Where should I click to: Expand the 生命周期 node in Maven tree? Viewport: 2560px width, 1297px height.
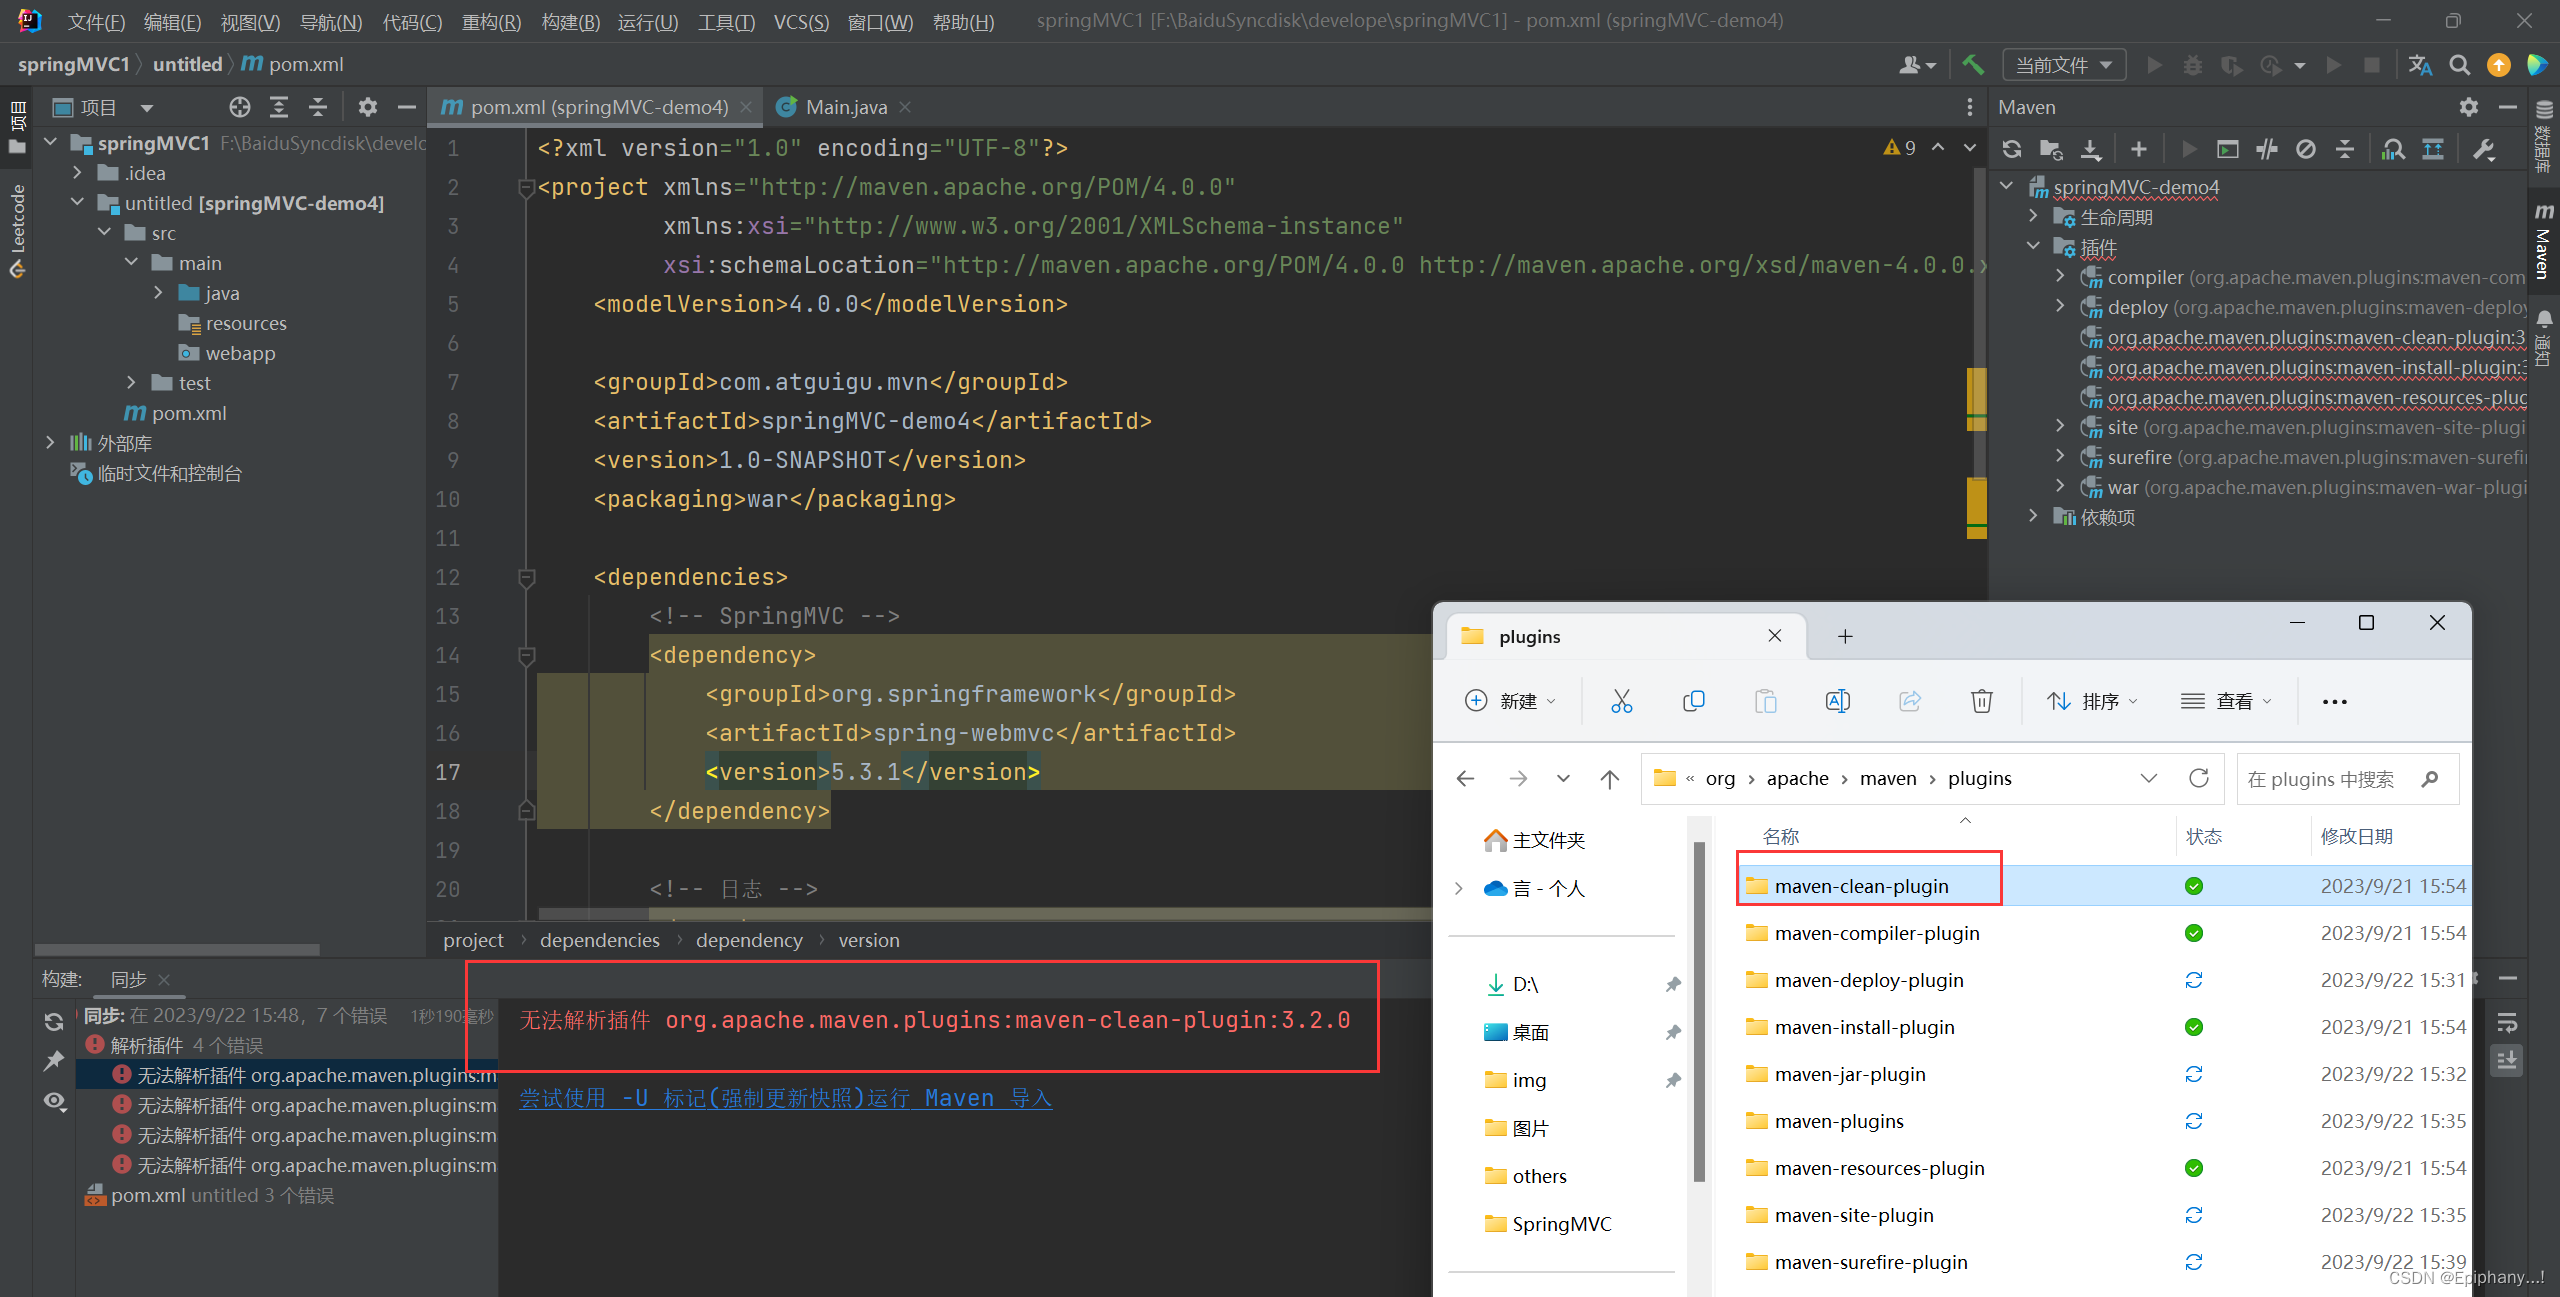click(x=2033, y=217)
